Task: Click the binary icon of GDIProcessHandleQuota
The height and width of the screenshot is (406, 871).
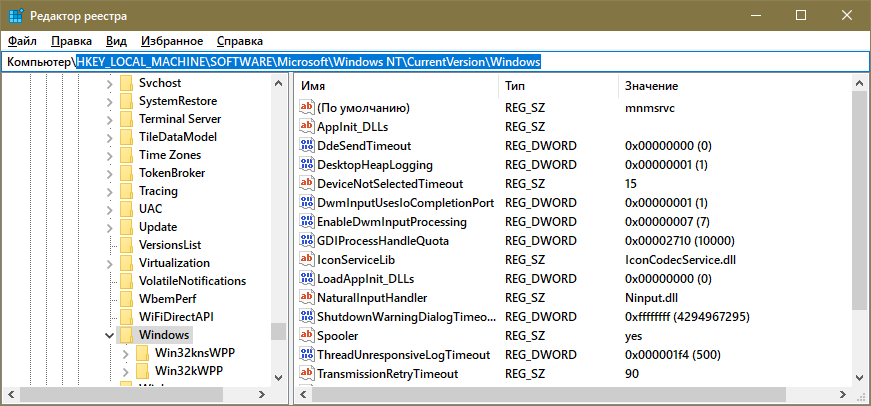Action: [x=307, y=241]
